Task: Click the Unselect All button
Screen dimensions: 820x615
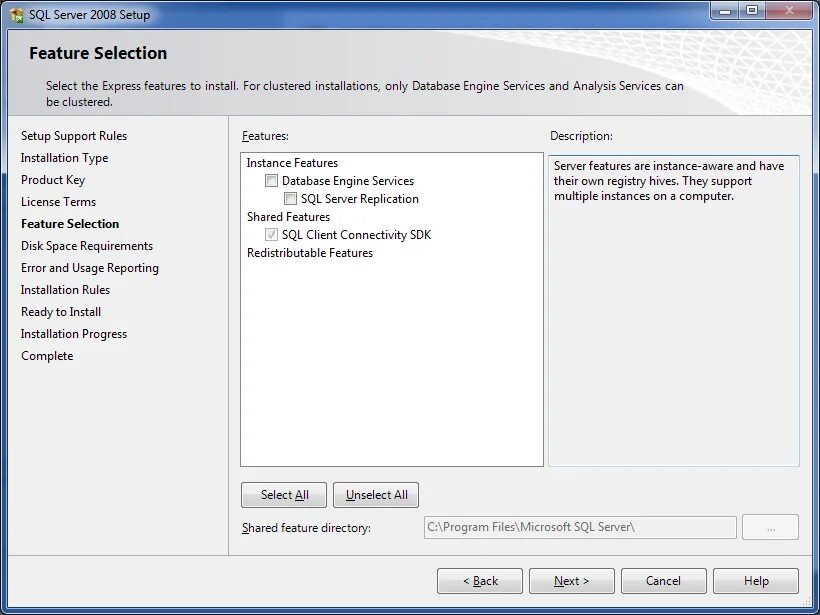Action: coord(376,495)
